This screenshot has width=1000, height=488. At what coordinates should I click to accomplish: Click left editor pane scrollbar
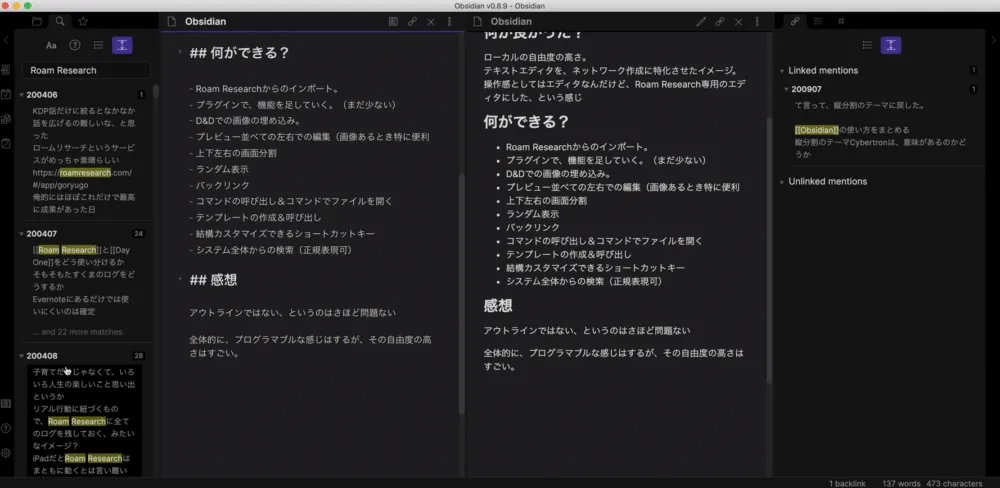[461, 294]
